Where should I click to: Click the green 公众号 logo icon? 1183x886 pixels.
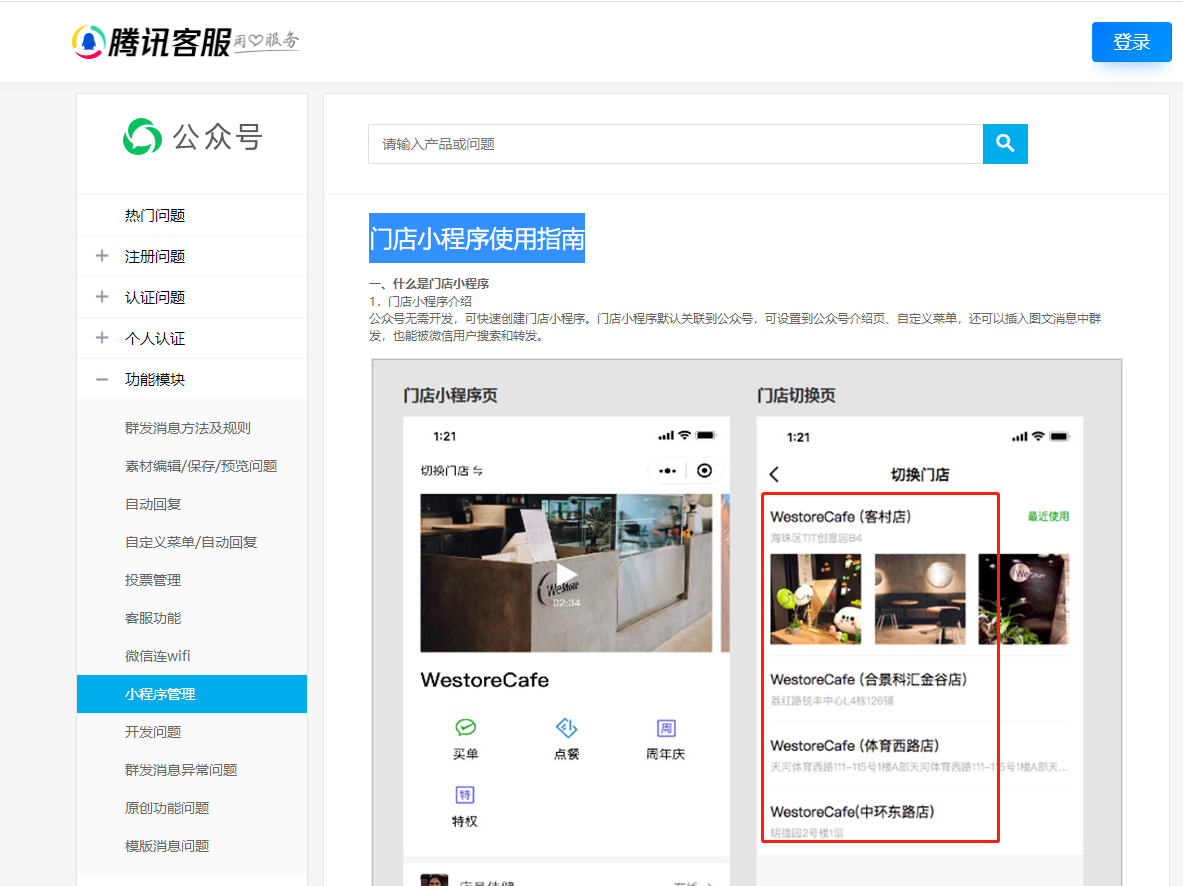point(142,137)
